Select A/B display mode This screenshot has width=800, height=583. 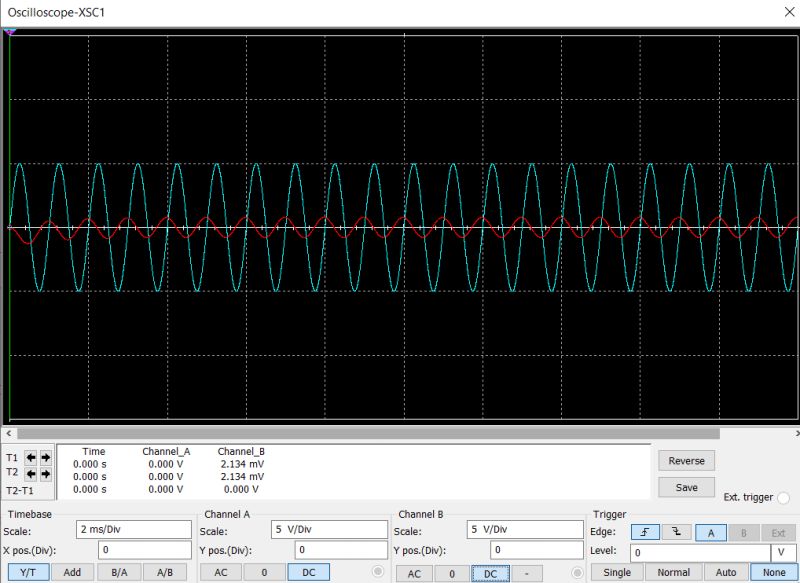tap(166, 572)
